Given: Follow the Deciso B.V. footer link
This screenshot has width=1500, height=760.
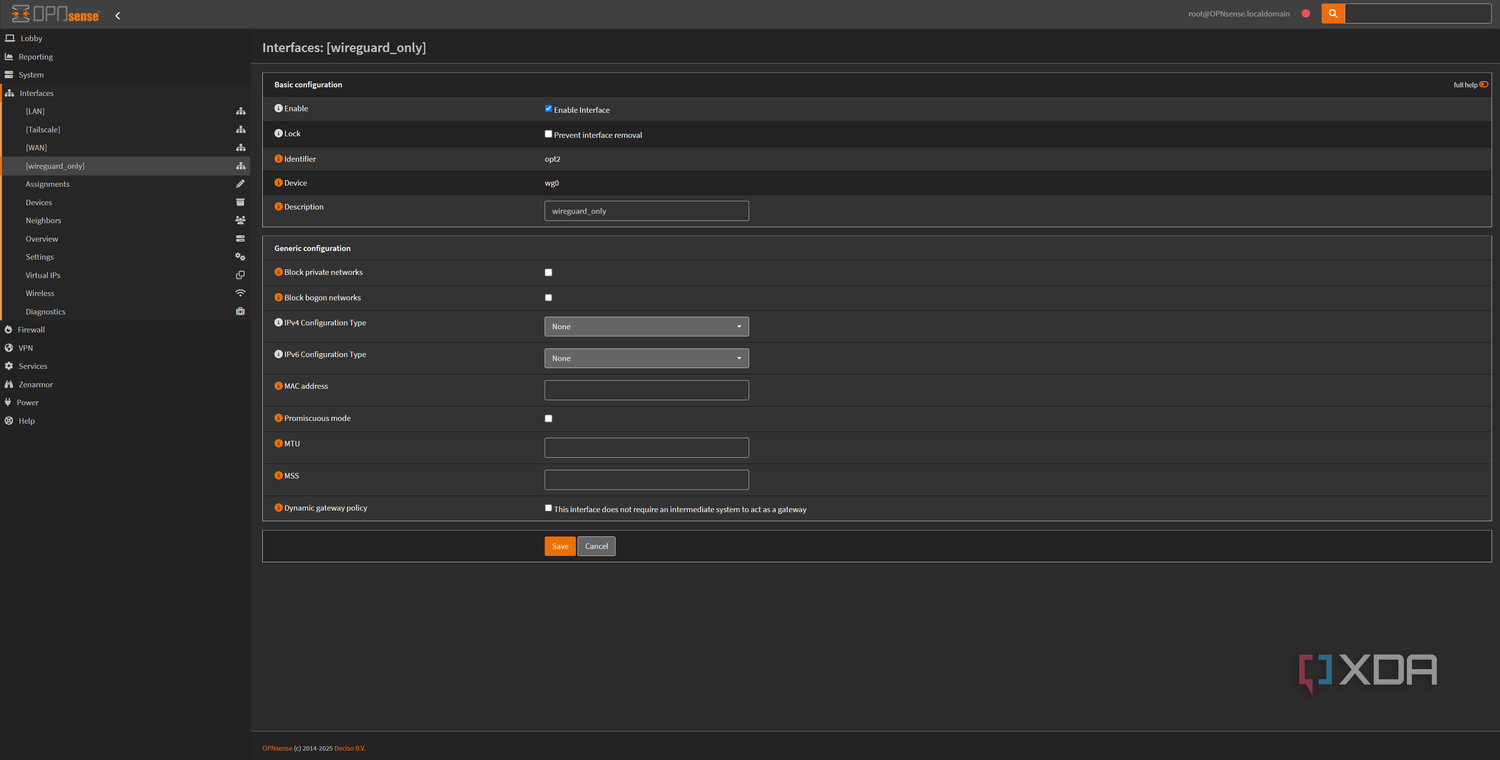Looking at the screenshot, I should pos(350,748).
